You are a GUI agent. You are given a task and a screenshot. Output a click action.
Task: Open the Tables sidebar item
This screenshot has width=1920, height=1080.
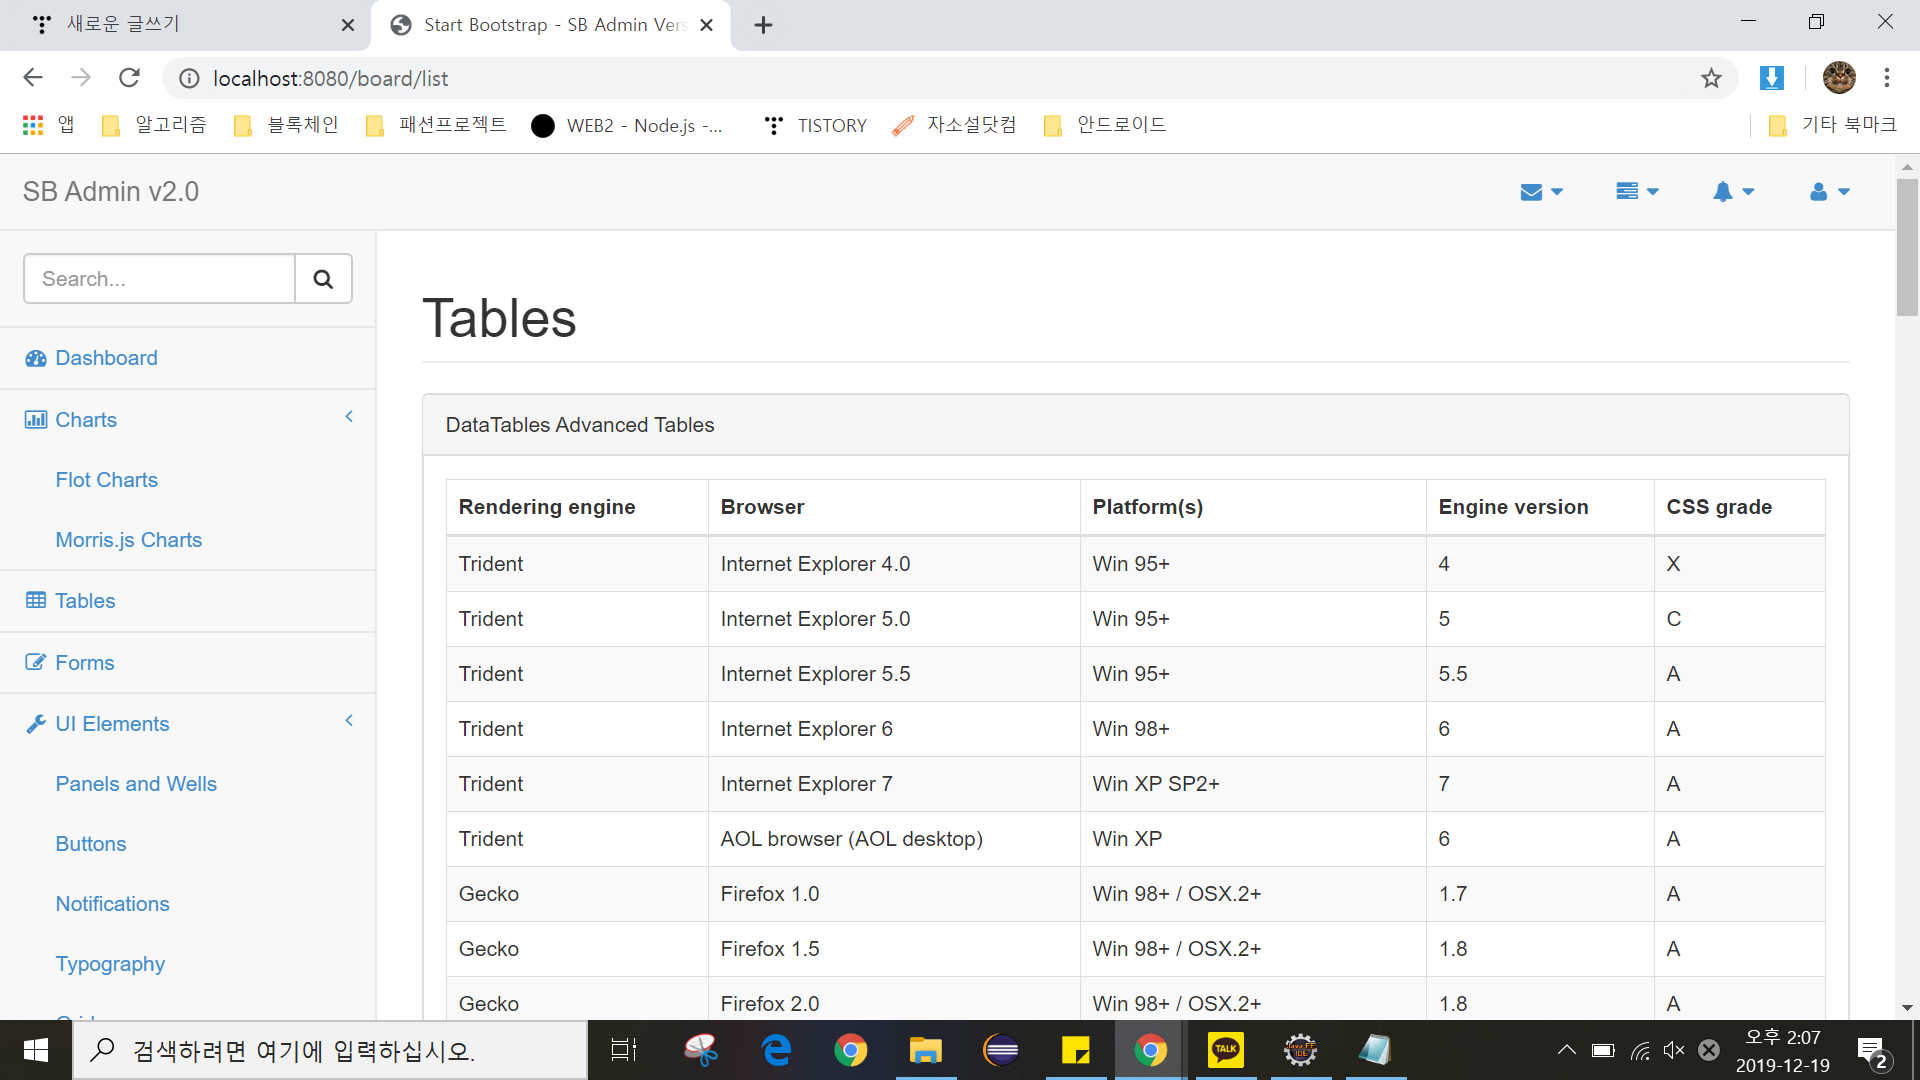(85, 601)
